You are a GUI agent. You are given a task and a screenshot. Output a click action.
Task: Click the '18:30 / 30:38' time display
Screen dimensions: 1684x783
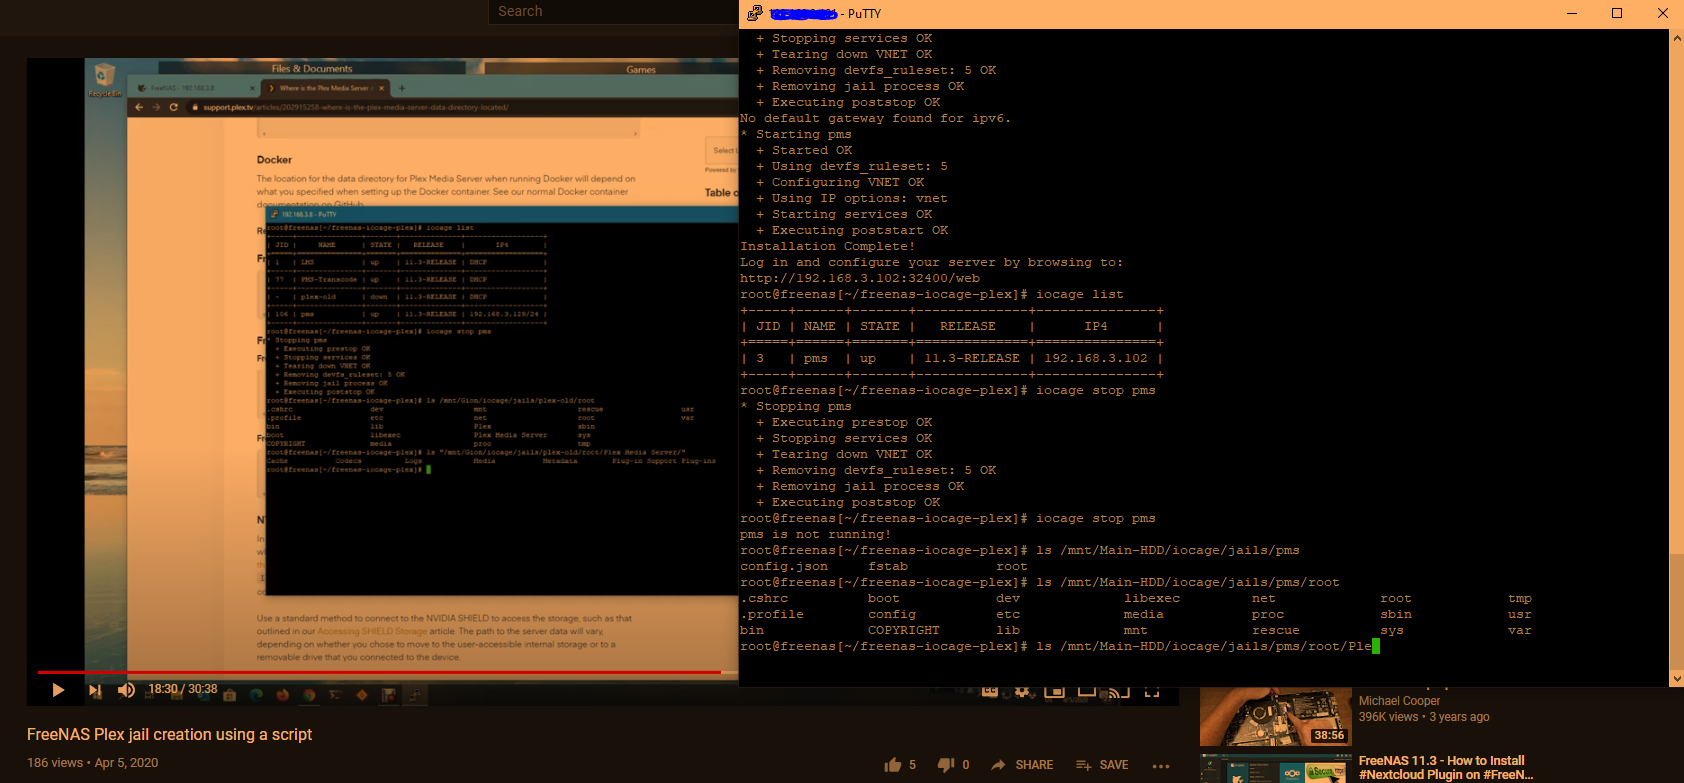tap(182, 689)
